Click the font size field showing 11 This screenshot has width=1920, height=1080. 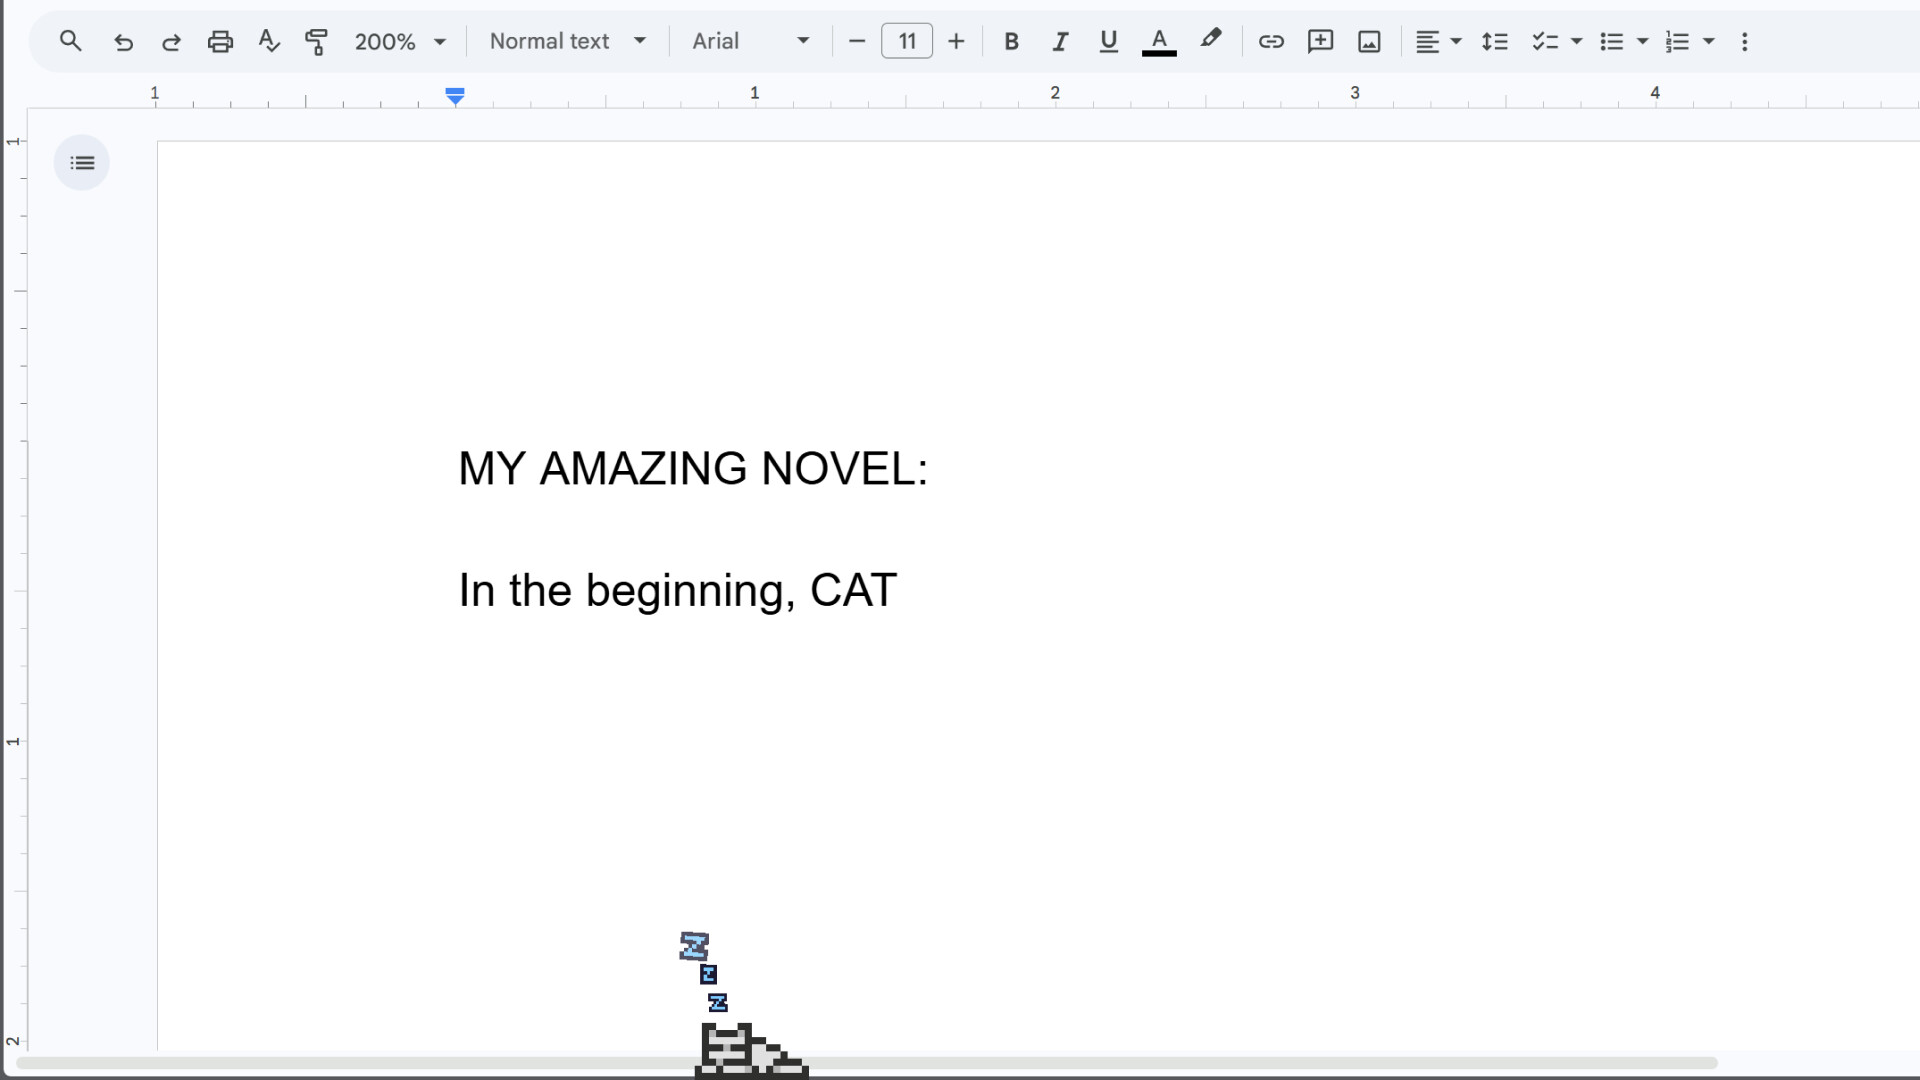click(x=907, y=41)
